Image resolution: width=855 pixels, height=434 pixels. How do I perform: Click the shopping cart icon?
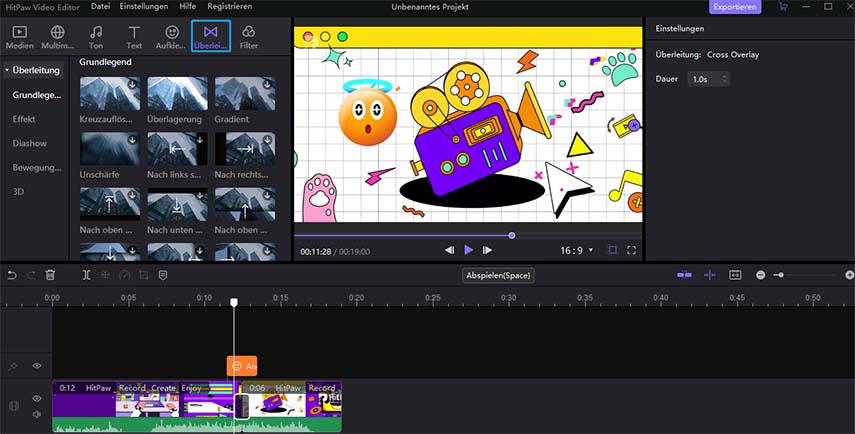click(782, 7)
